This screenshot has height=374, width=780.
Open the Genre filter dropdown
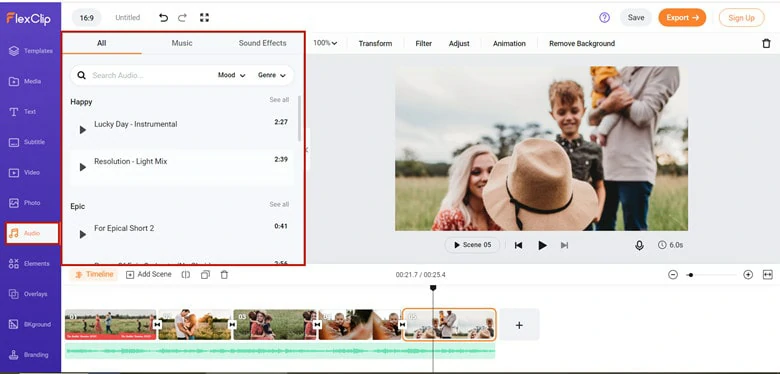[272, 75]
